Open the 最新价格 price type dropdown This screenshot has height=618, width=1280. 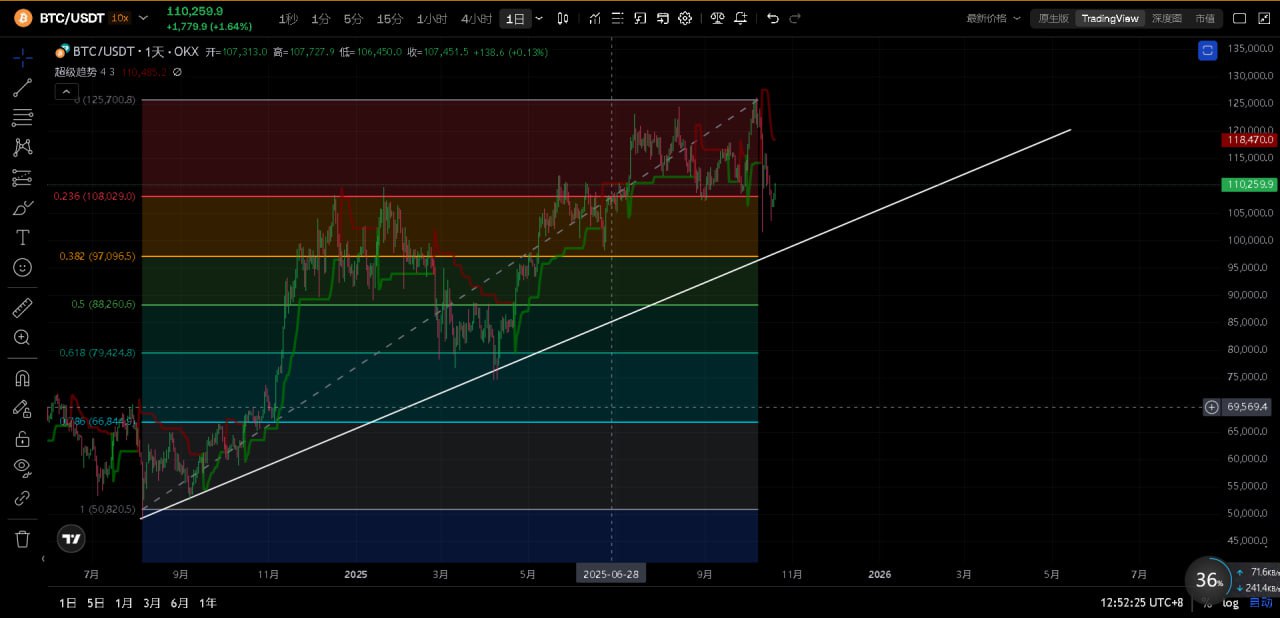pos(993,18)
